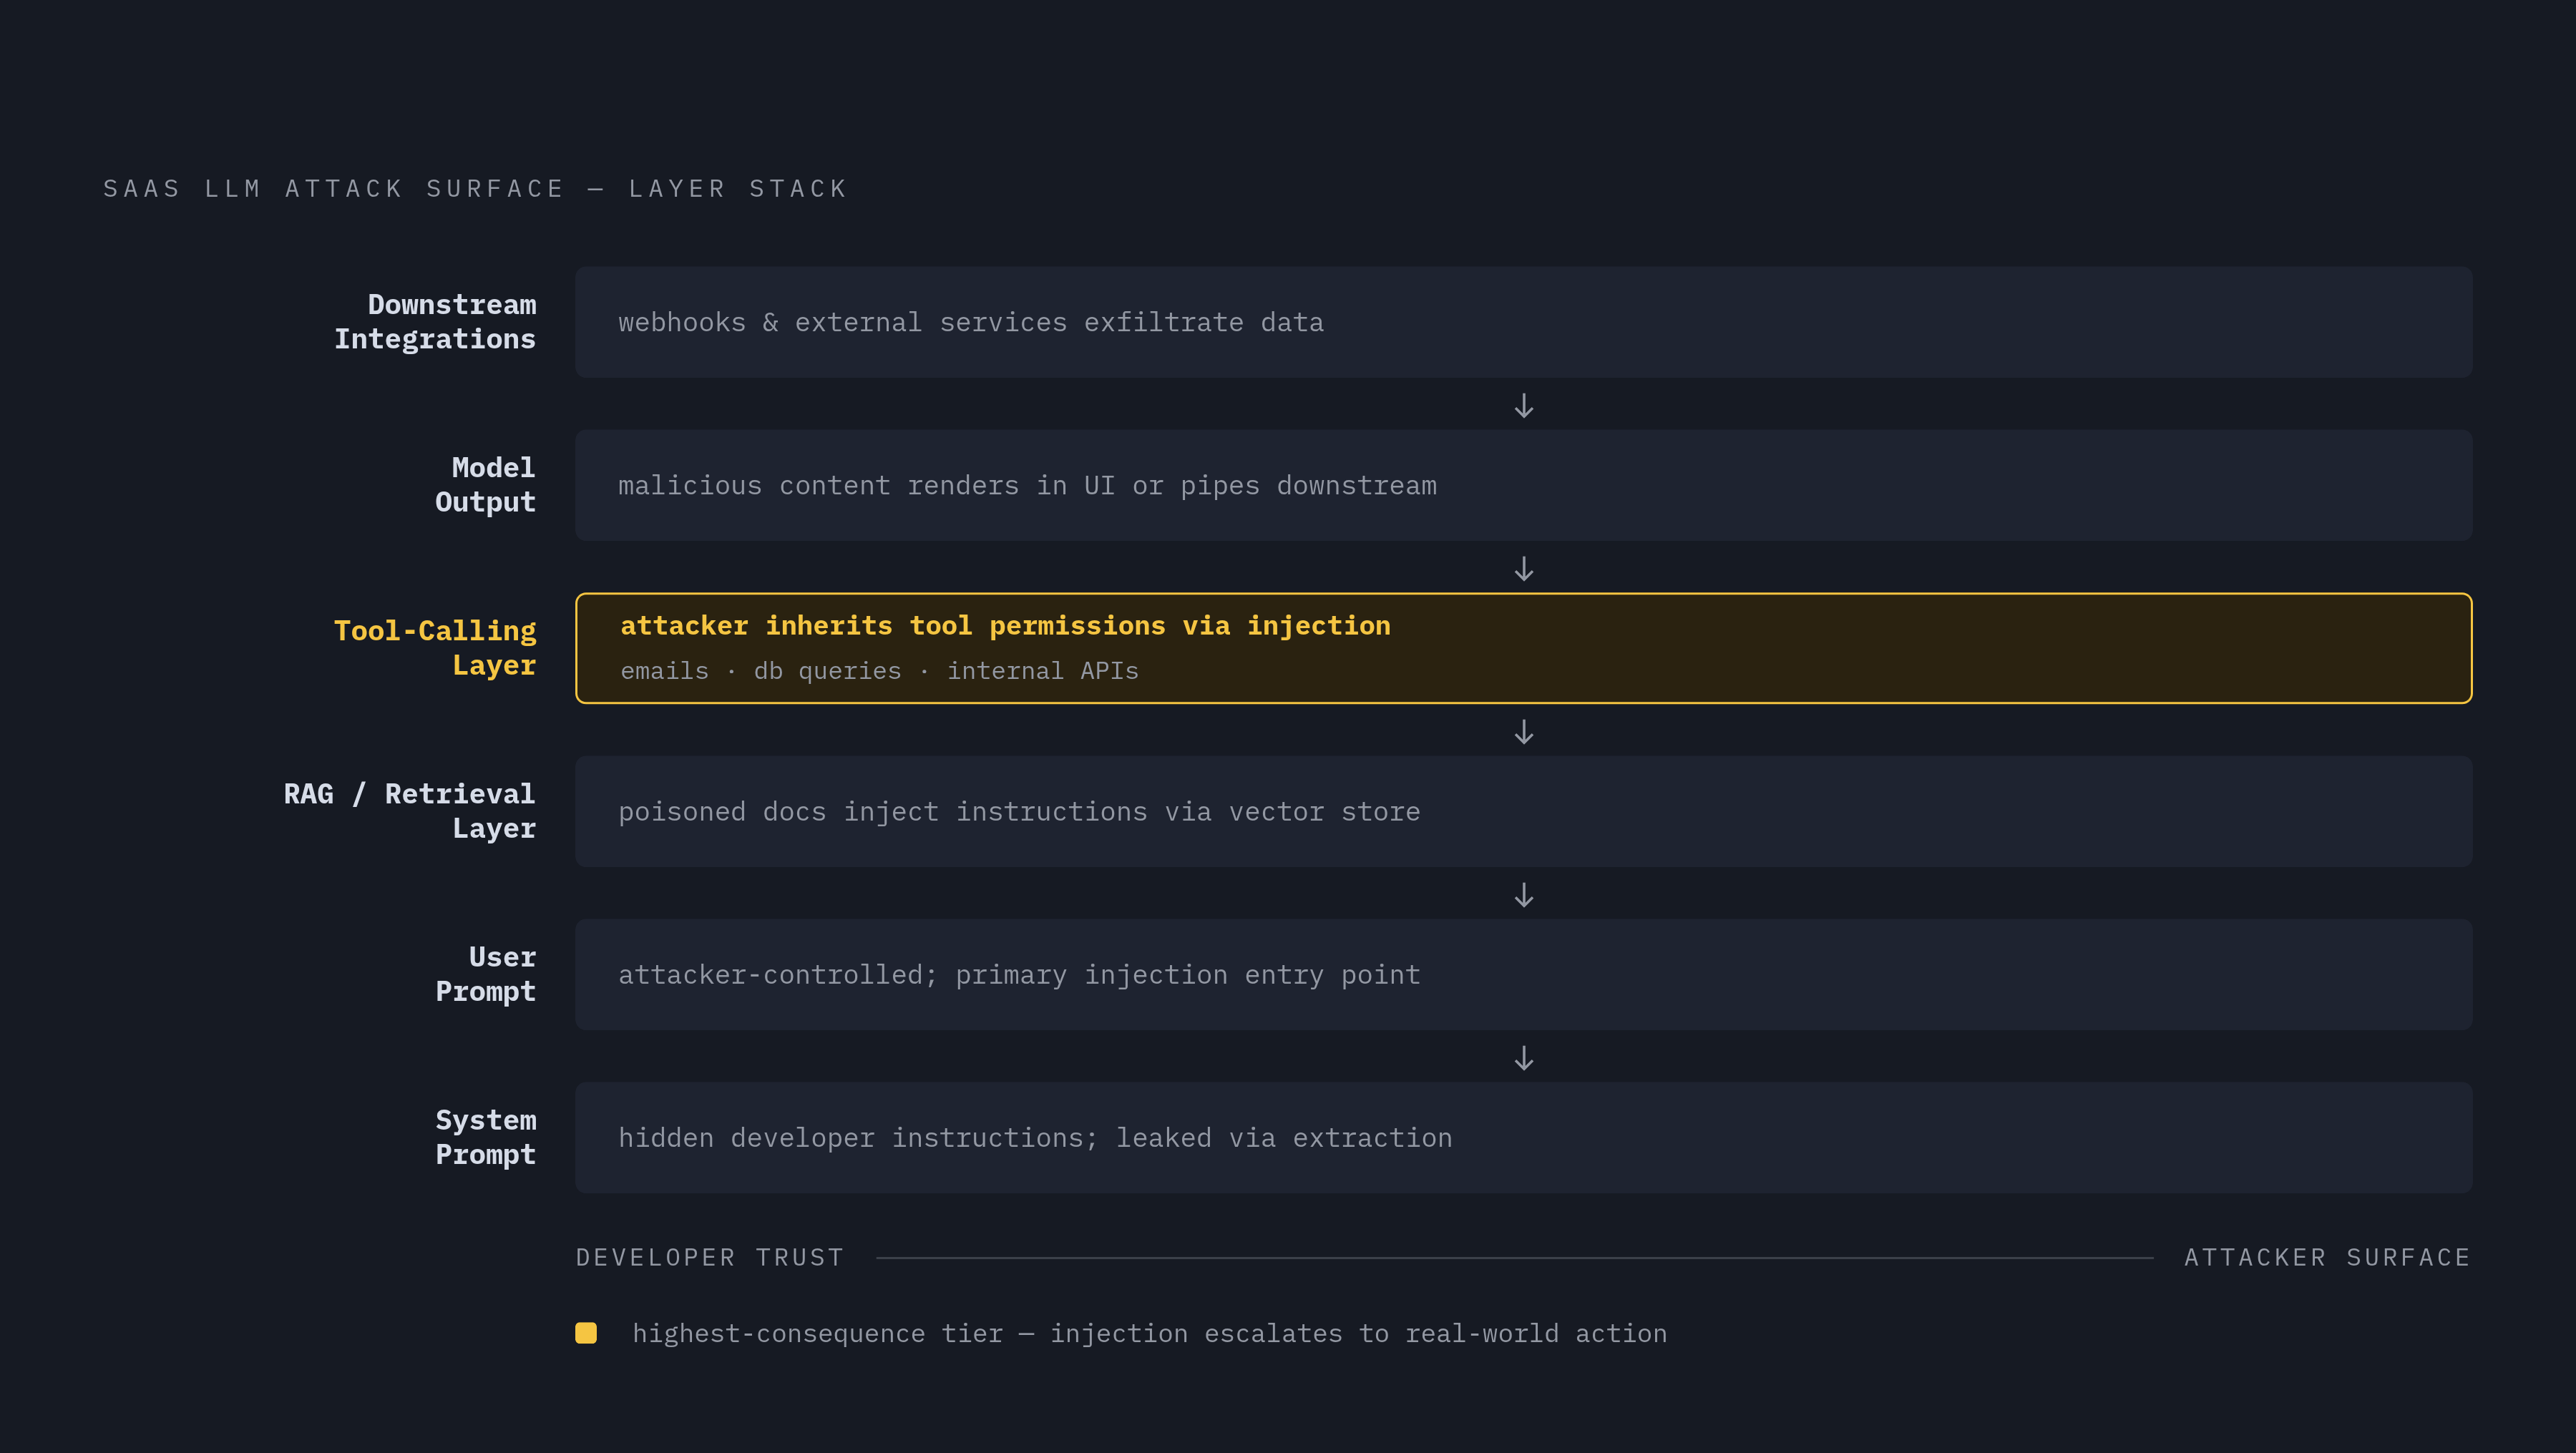
Task: Click the hidden developer instructions box
Action: (1523, 1137)
